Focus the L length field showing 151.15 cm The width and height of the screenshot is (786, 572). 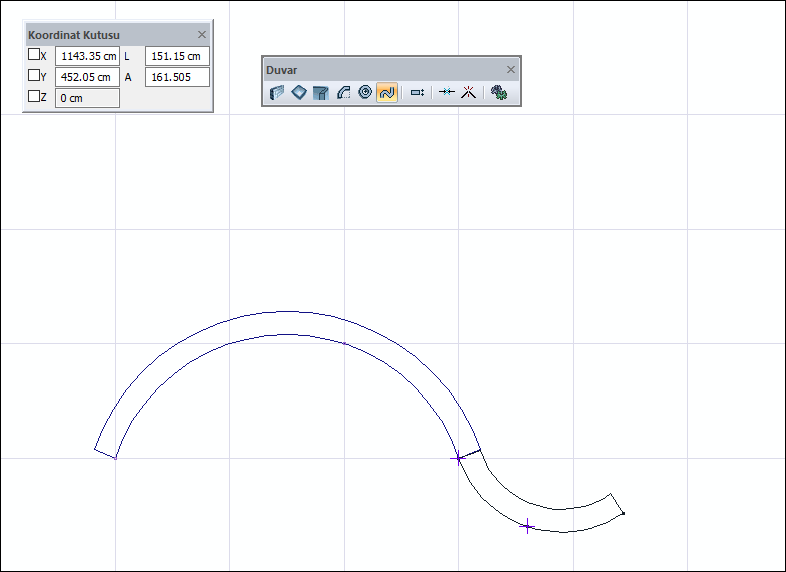[x=177, y=56]
